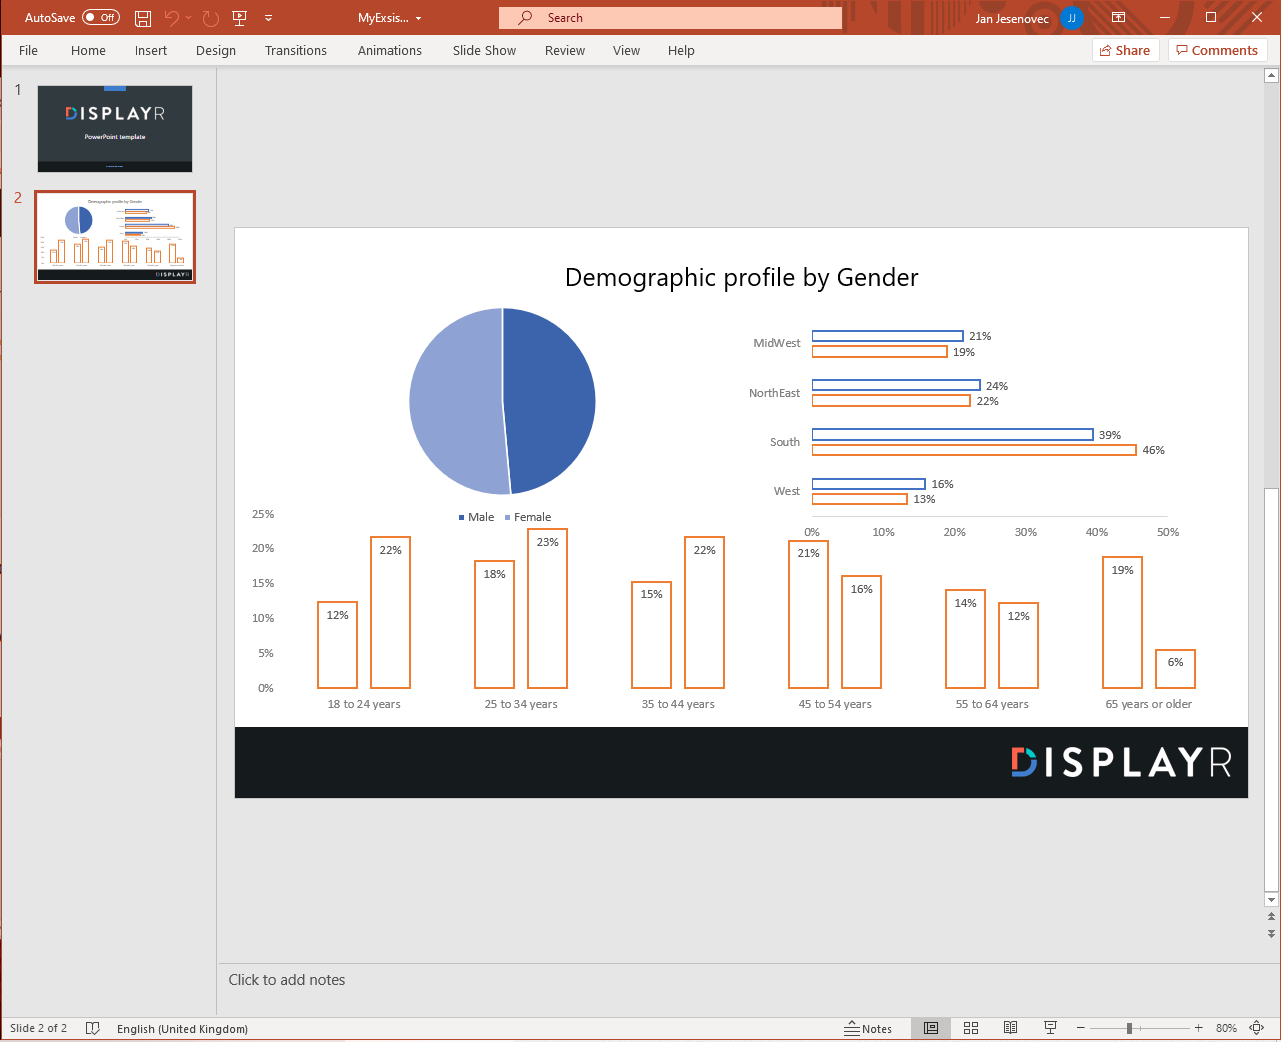Select slide 1 thumbnail
Viewport: 1281px width, 1042px height.
tap(115, 129)
